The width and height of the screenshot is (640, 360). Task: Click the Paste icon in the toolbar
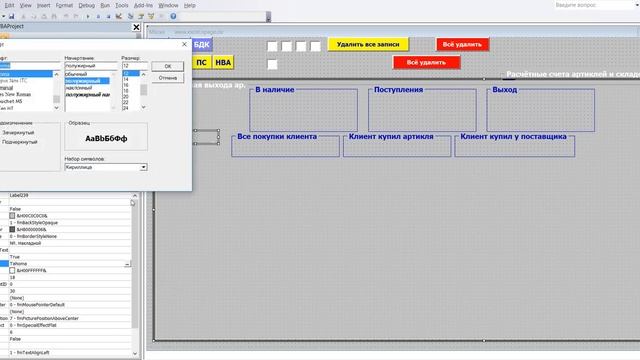point(44,16)
